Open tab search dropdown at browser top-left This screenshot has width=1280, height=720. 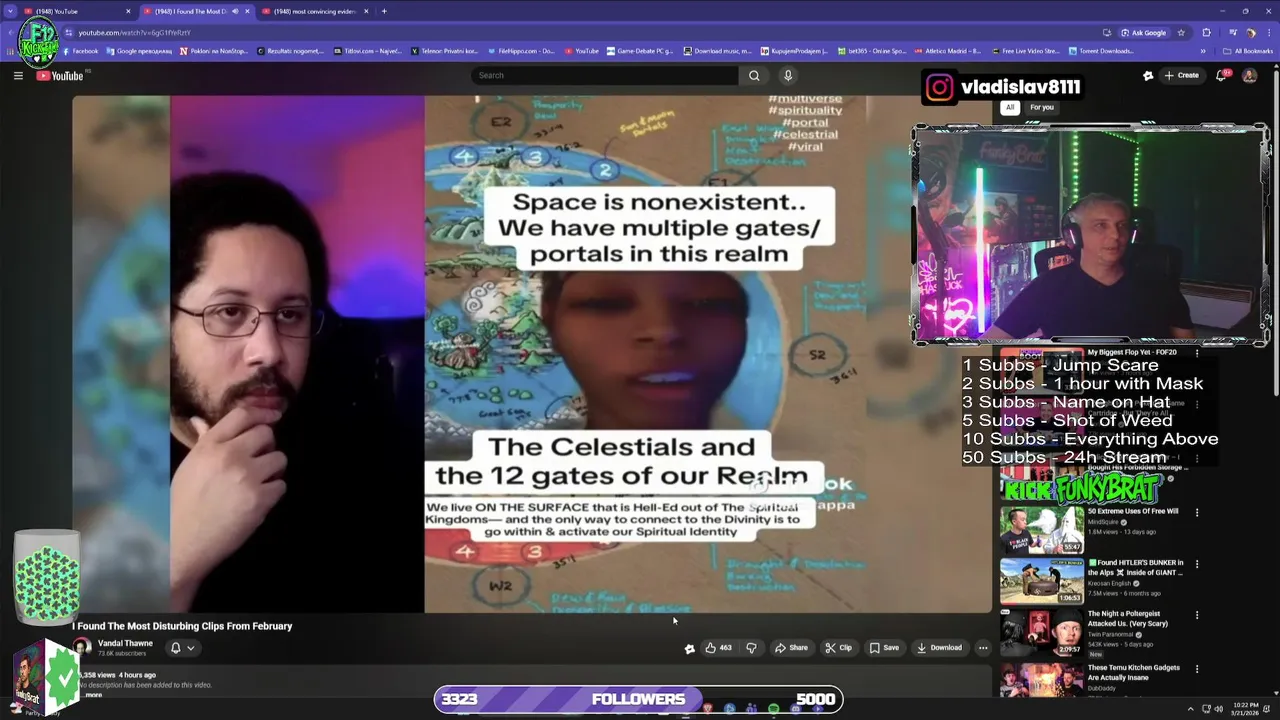[x=9, y=11]
